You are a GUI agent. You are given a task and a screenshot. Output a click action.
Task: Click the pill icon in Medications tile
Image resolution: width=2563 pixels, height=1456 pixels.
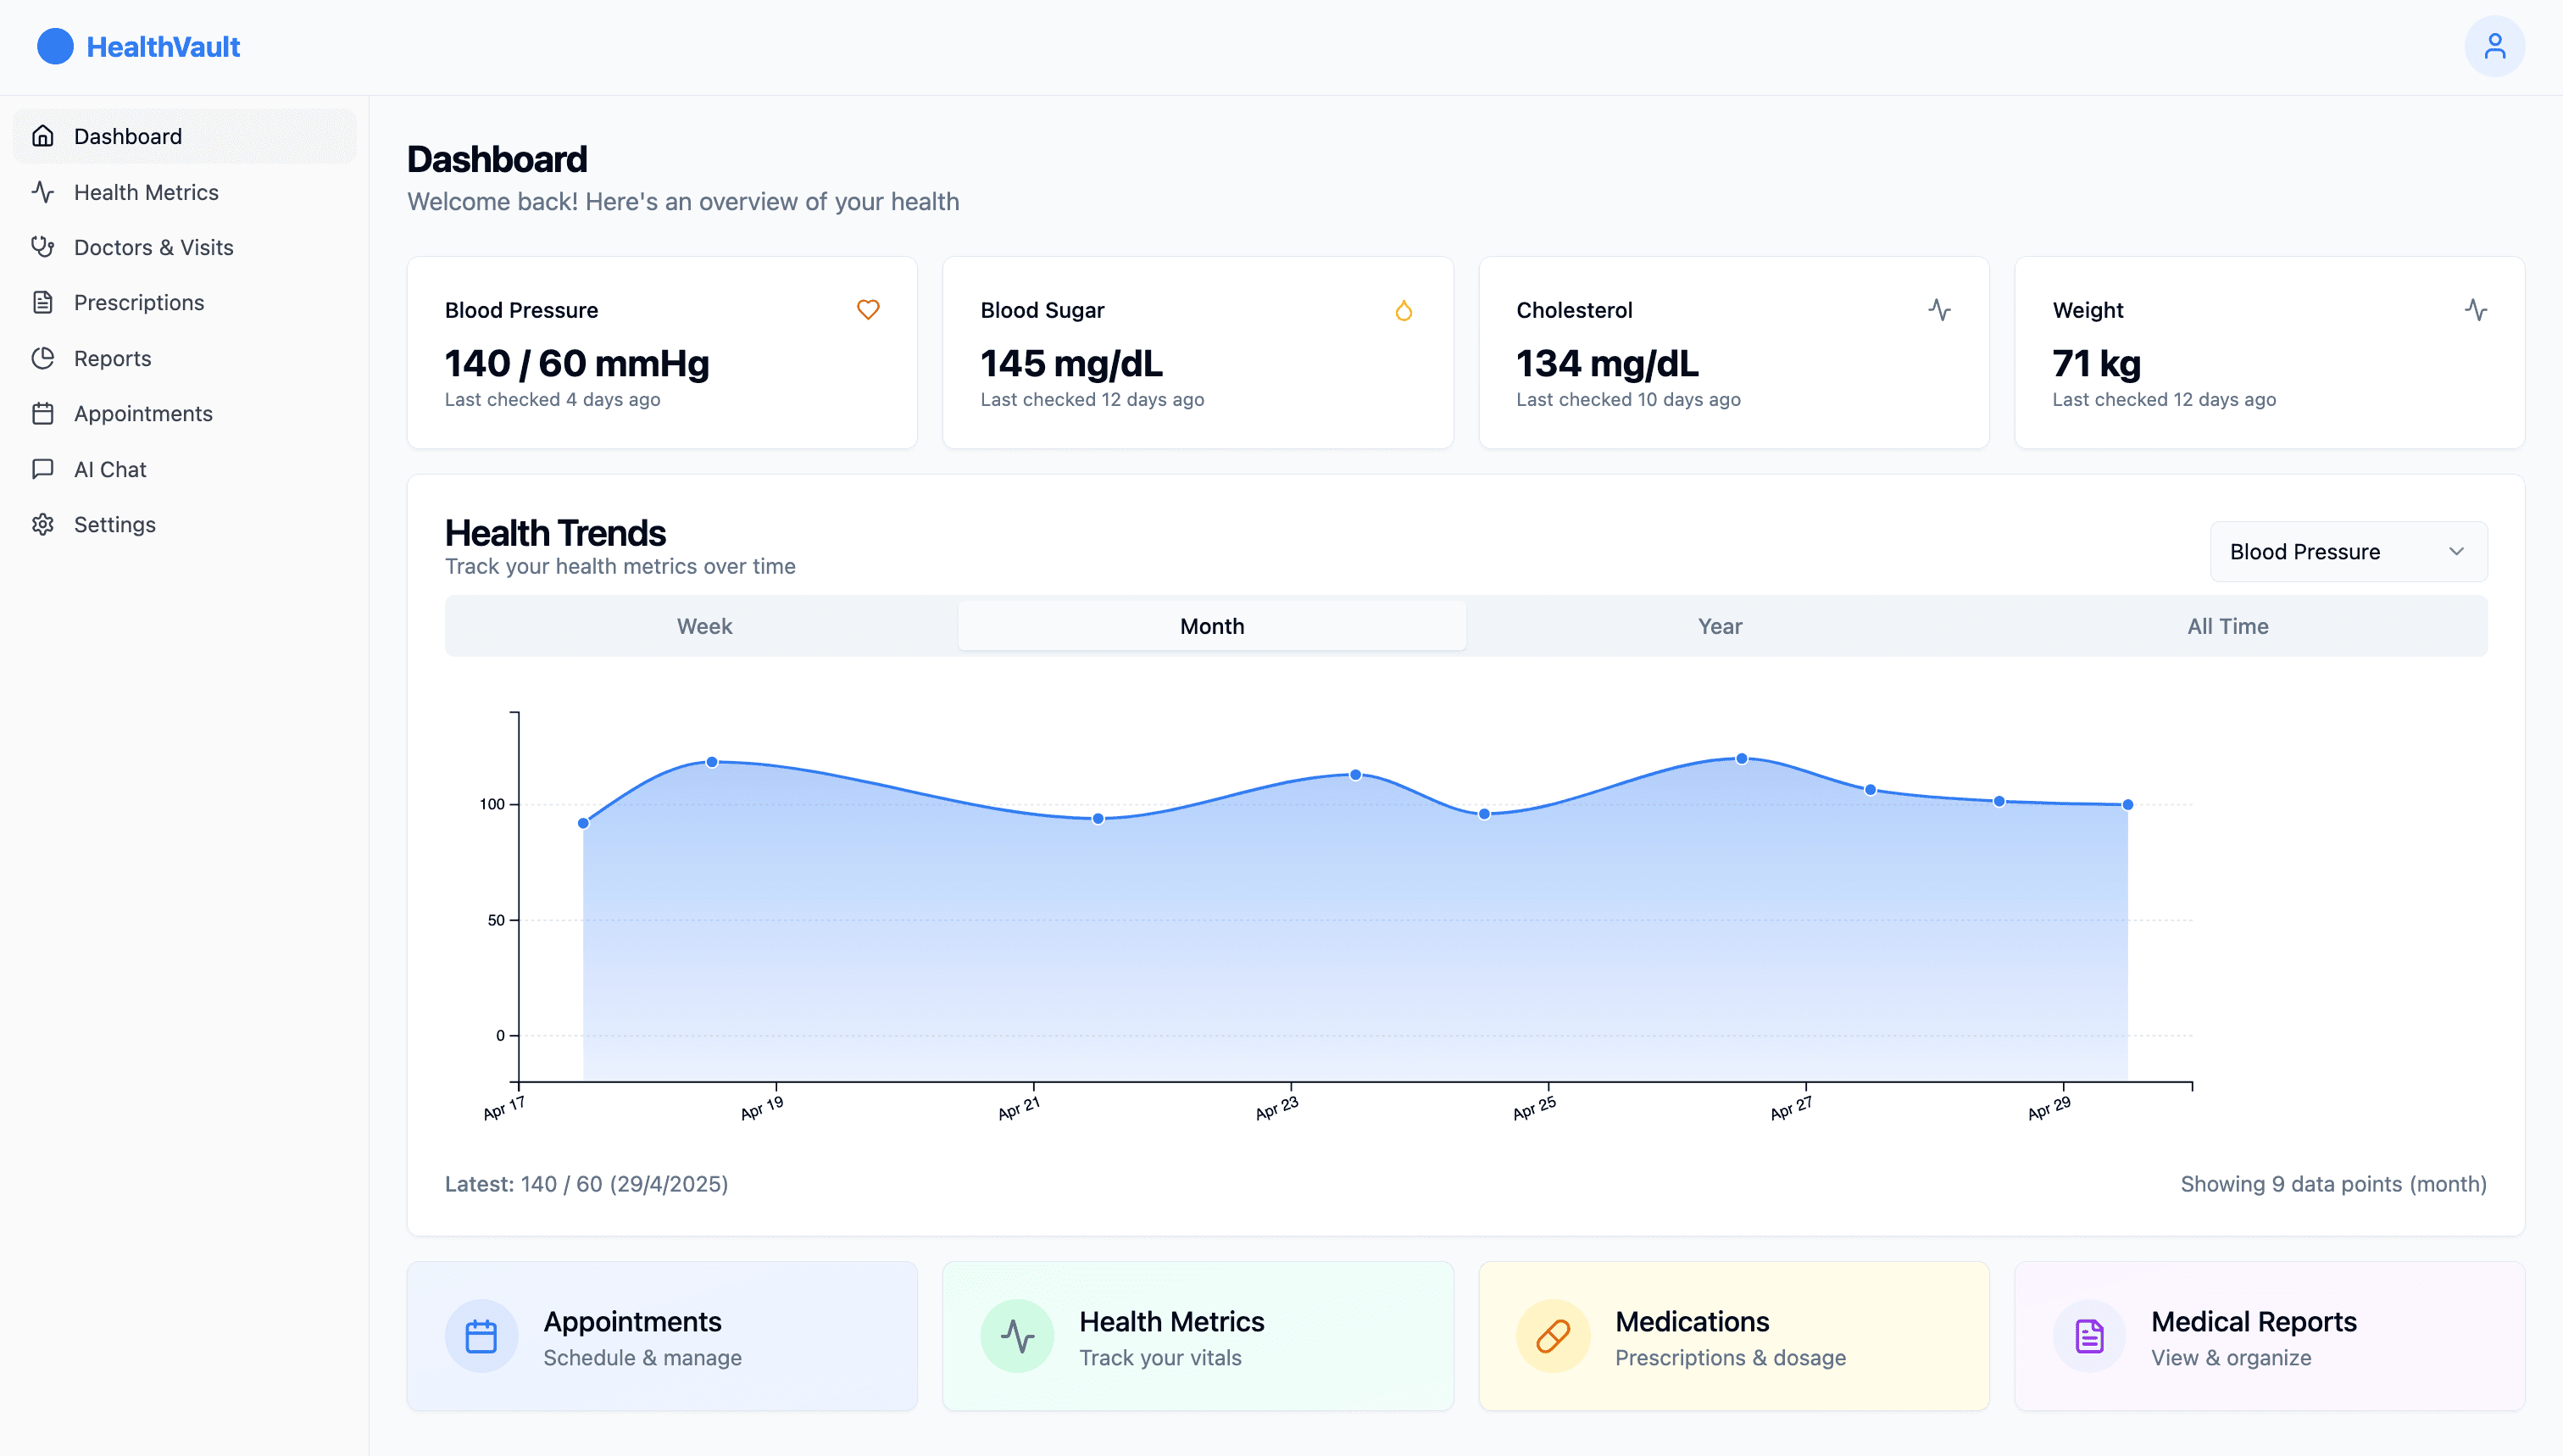[x=1553, y=1336]
